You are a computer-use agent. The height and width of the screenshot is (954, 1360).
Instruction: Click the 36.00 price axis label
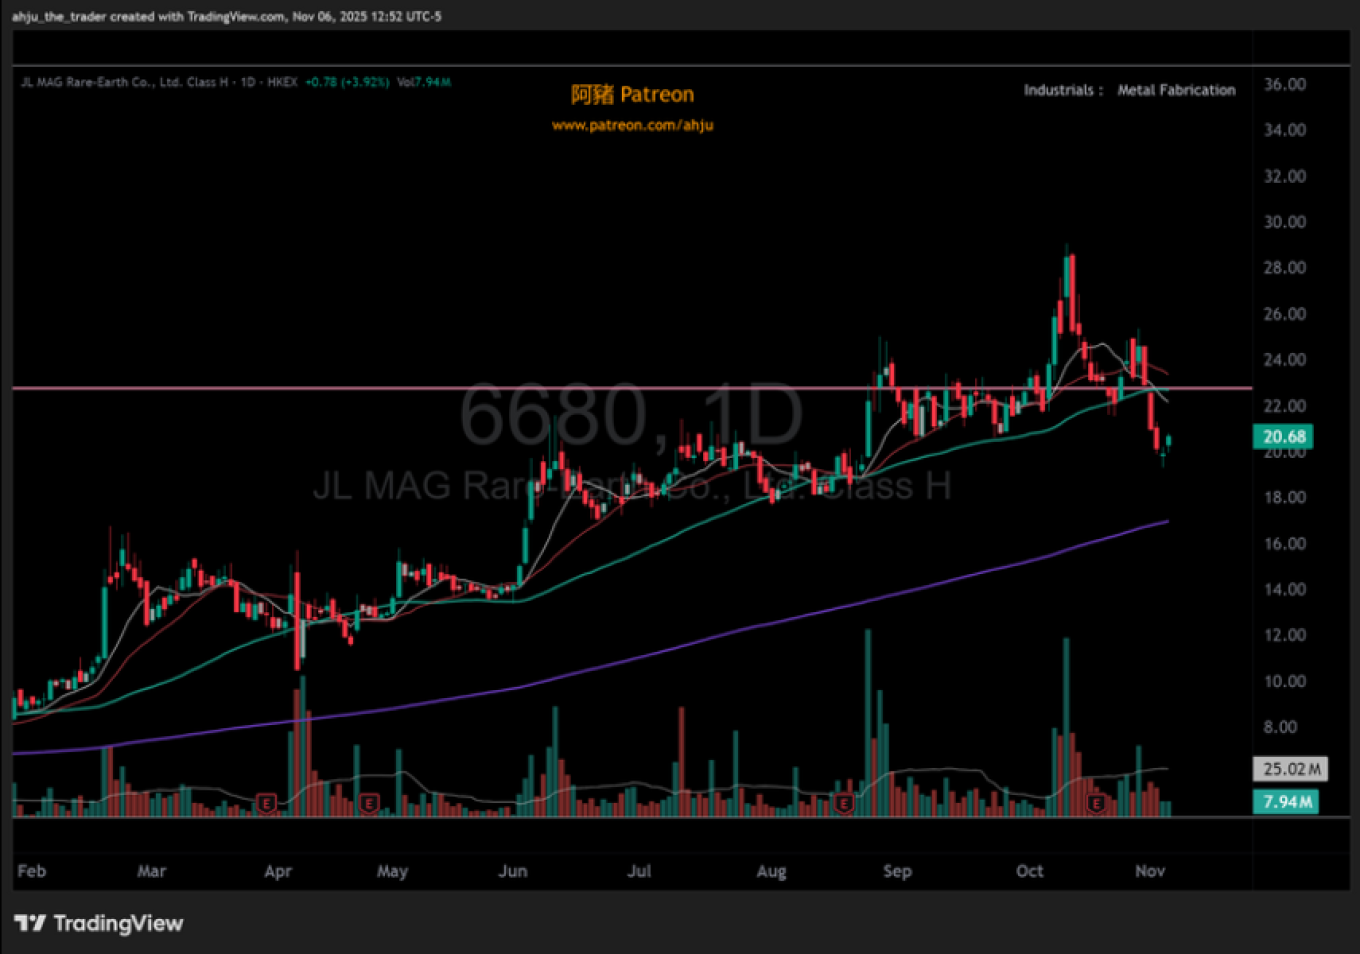[1284, 84]
